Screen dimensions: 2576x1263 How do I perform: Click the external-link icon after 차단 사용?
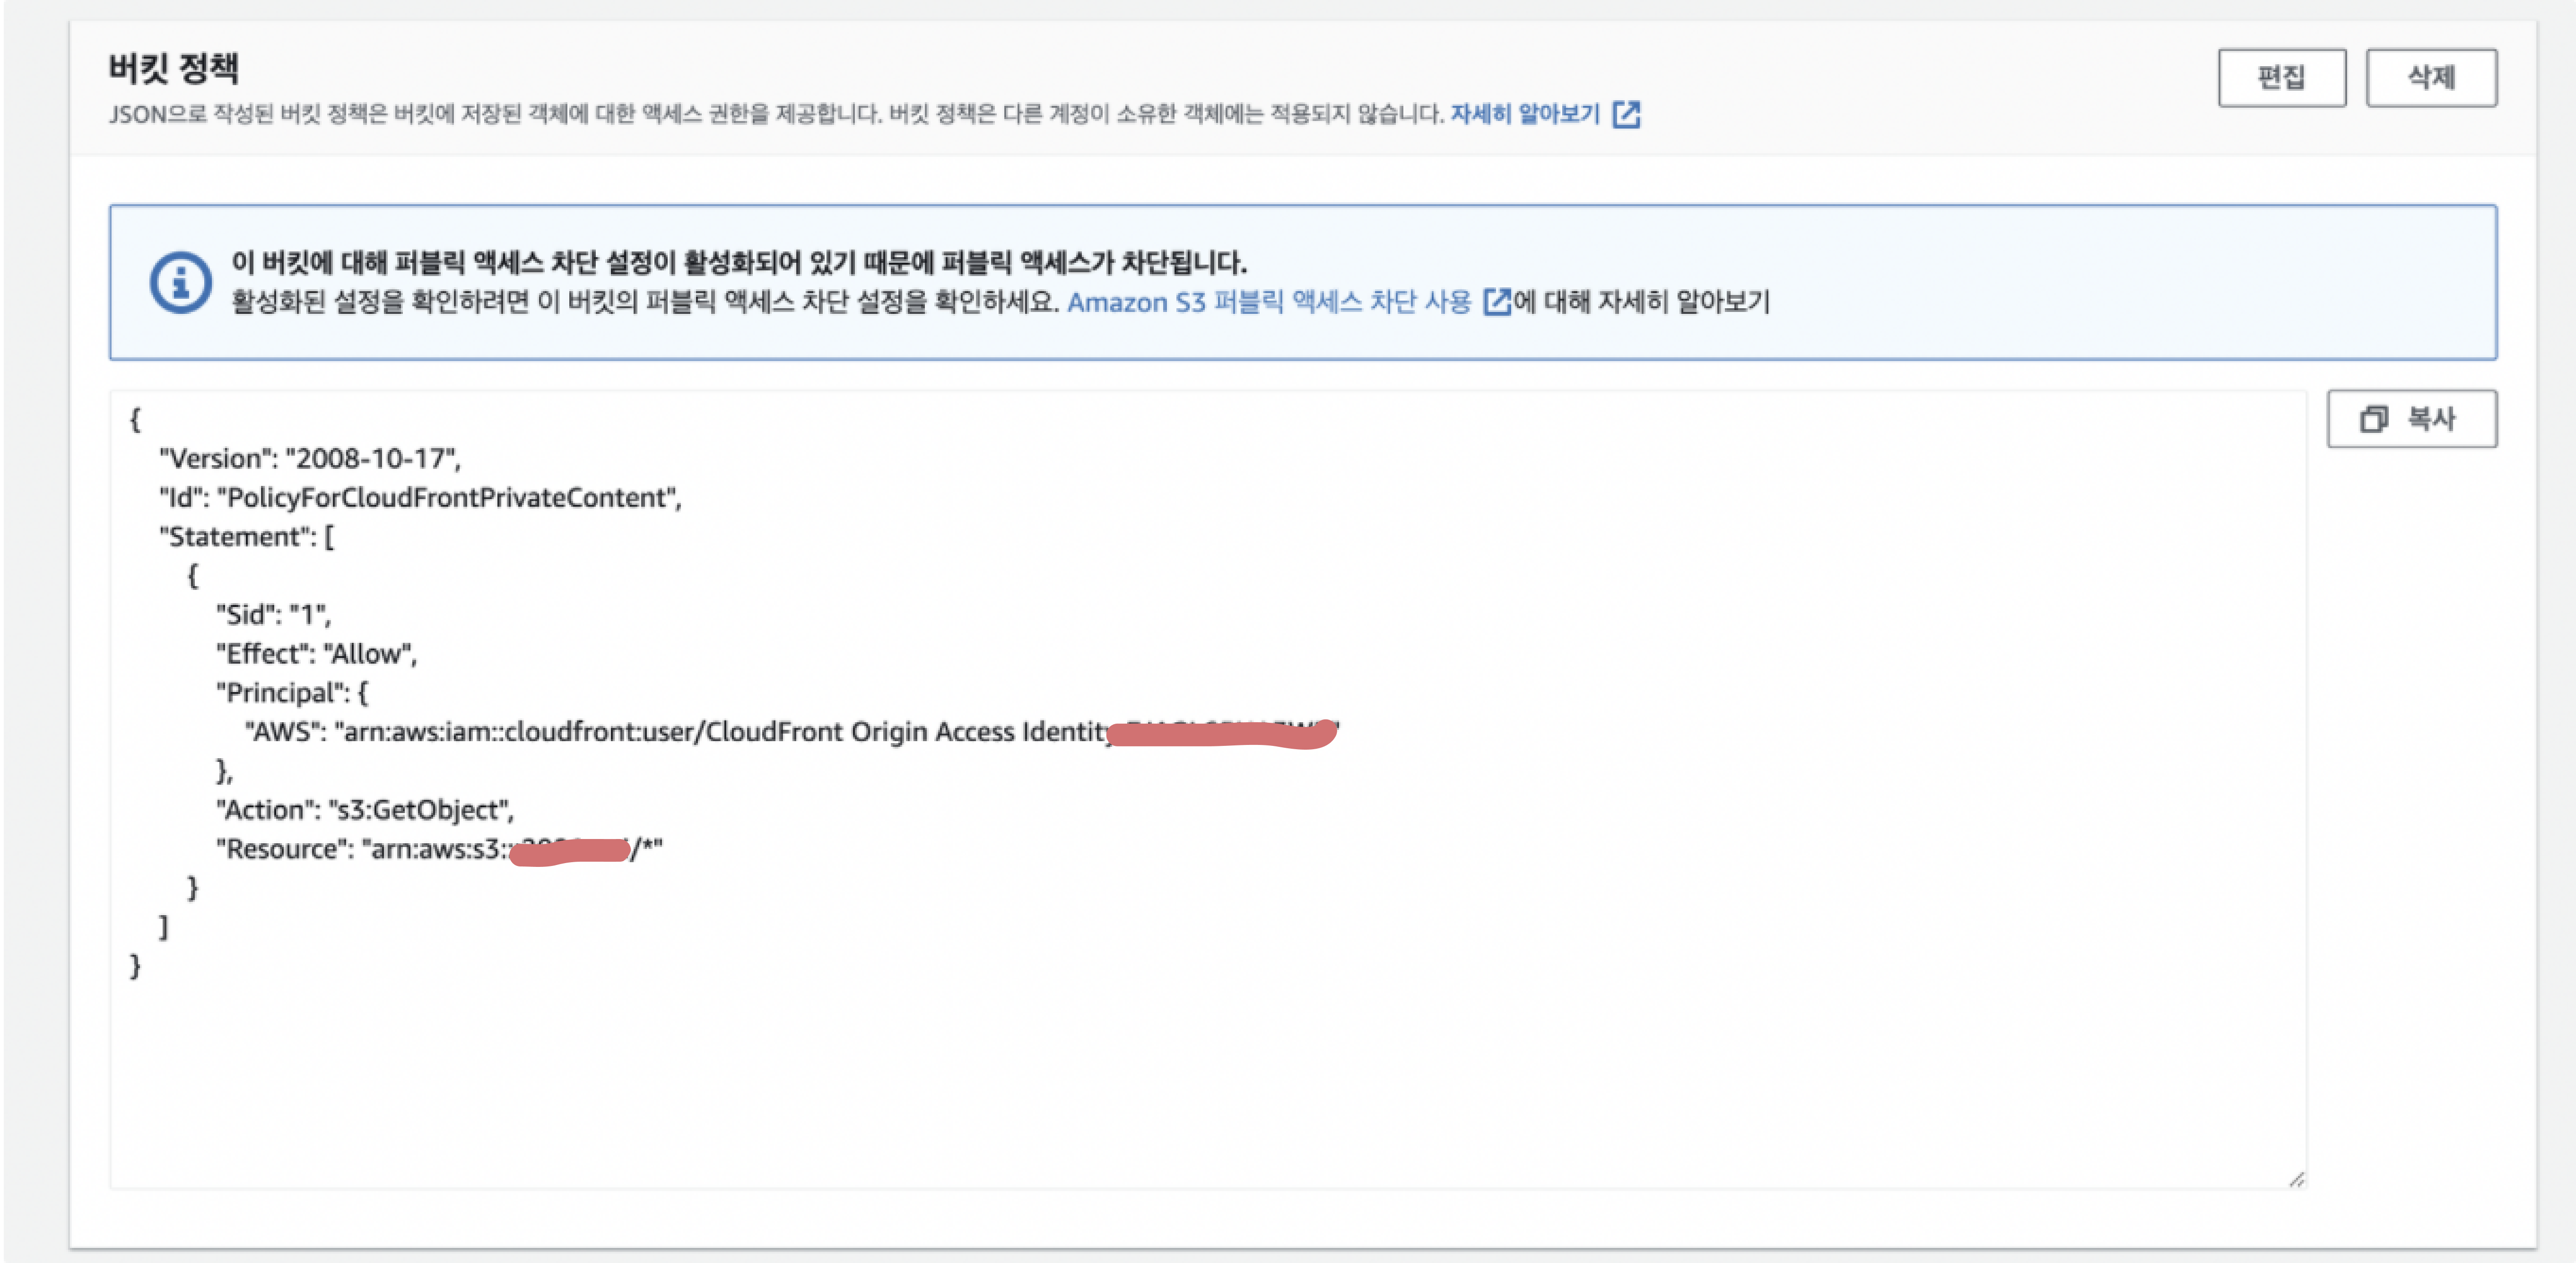(x=1496, y=301)
